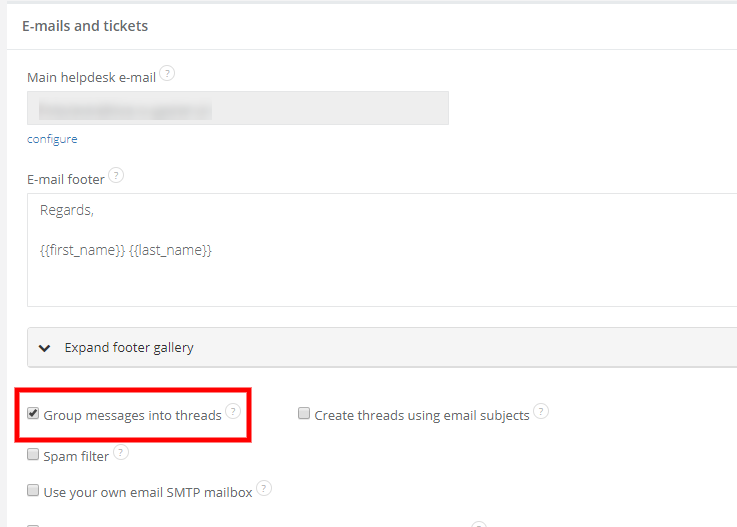Click the configure link under helpdesk e-mail
This screenshot has height=527, width=737.
(x=52, y=139)
